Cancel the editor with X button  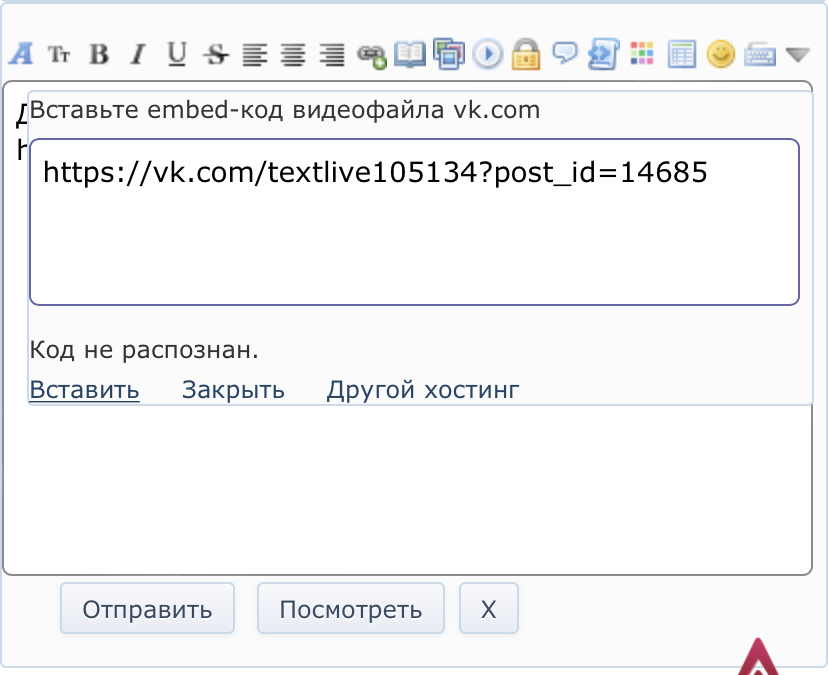click(x=489, y=608)
